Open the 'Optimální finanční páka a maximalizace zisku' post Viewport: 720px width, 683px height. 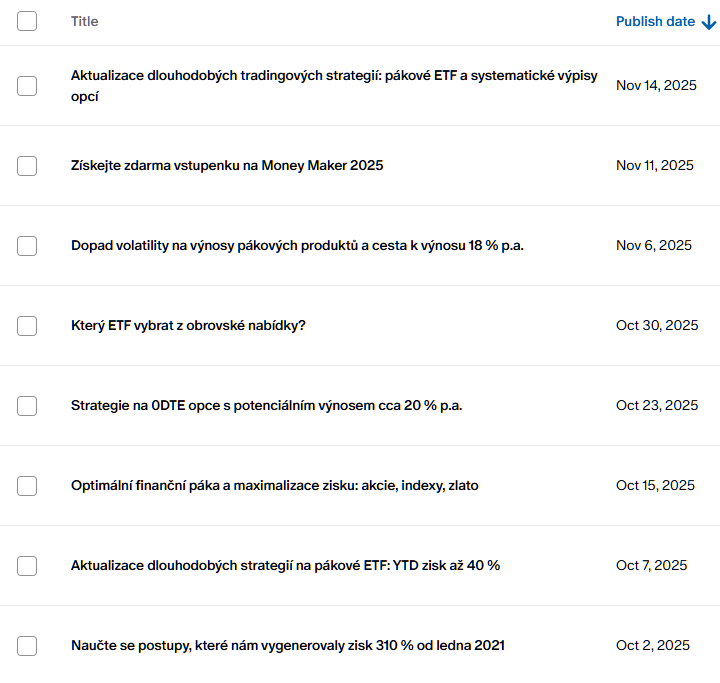(274, 486)
